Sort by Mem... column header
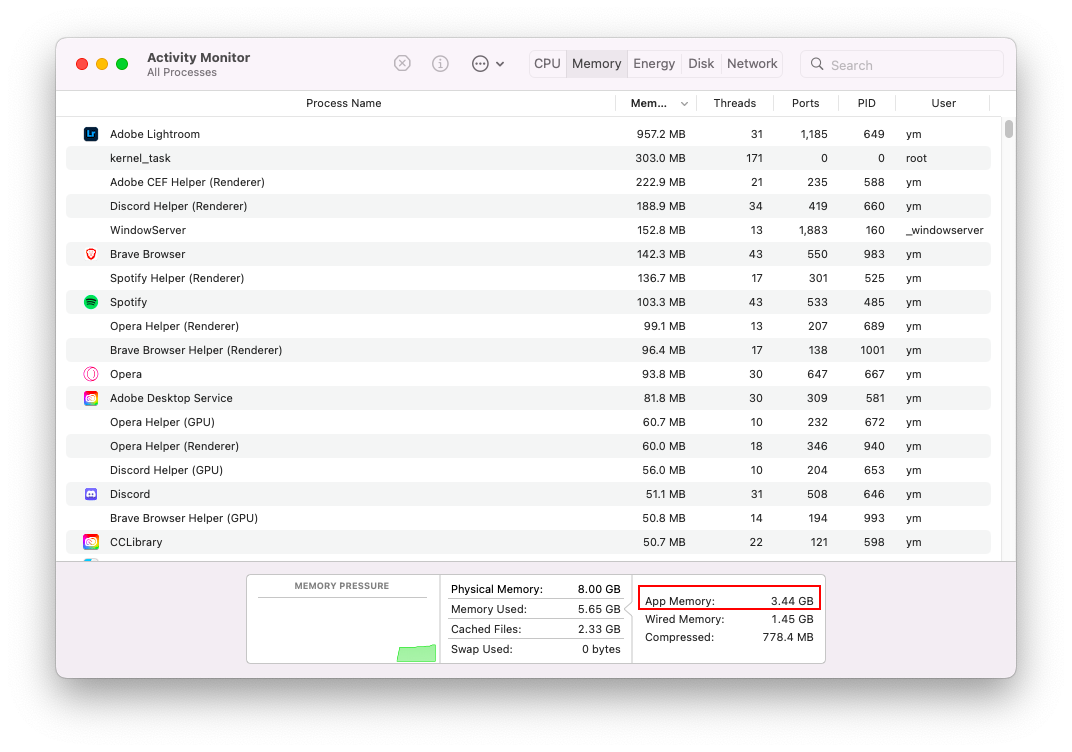The image size is (1072, 752). pos(649,103)
